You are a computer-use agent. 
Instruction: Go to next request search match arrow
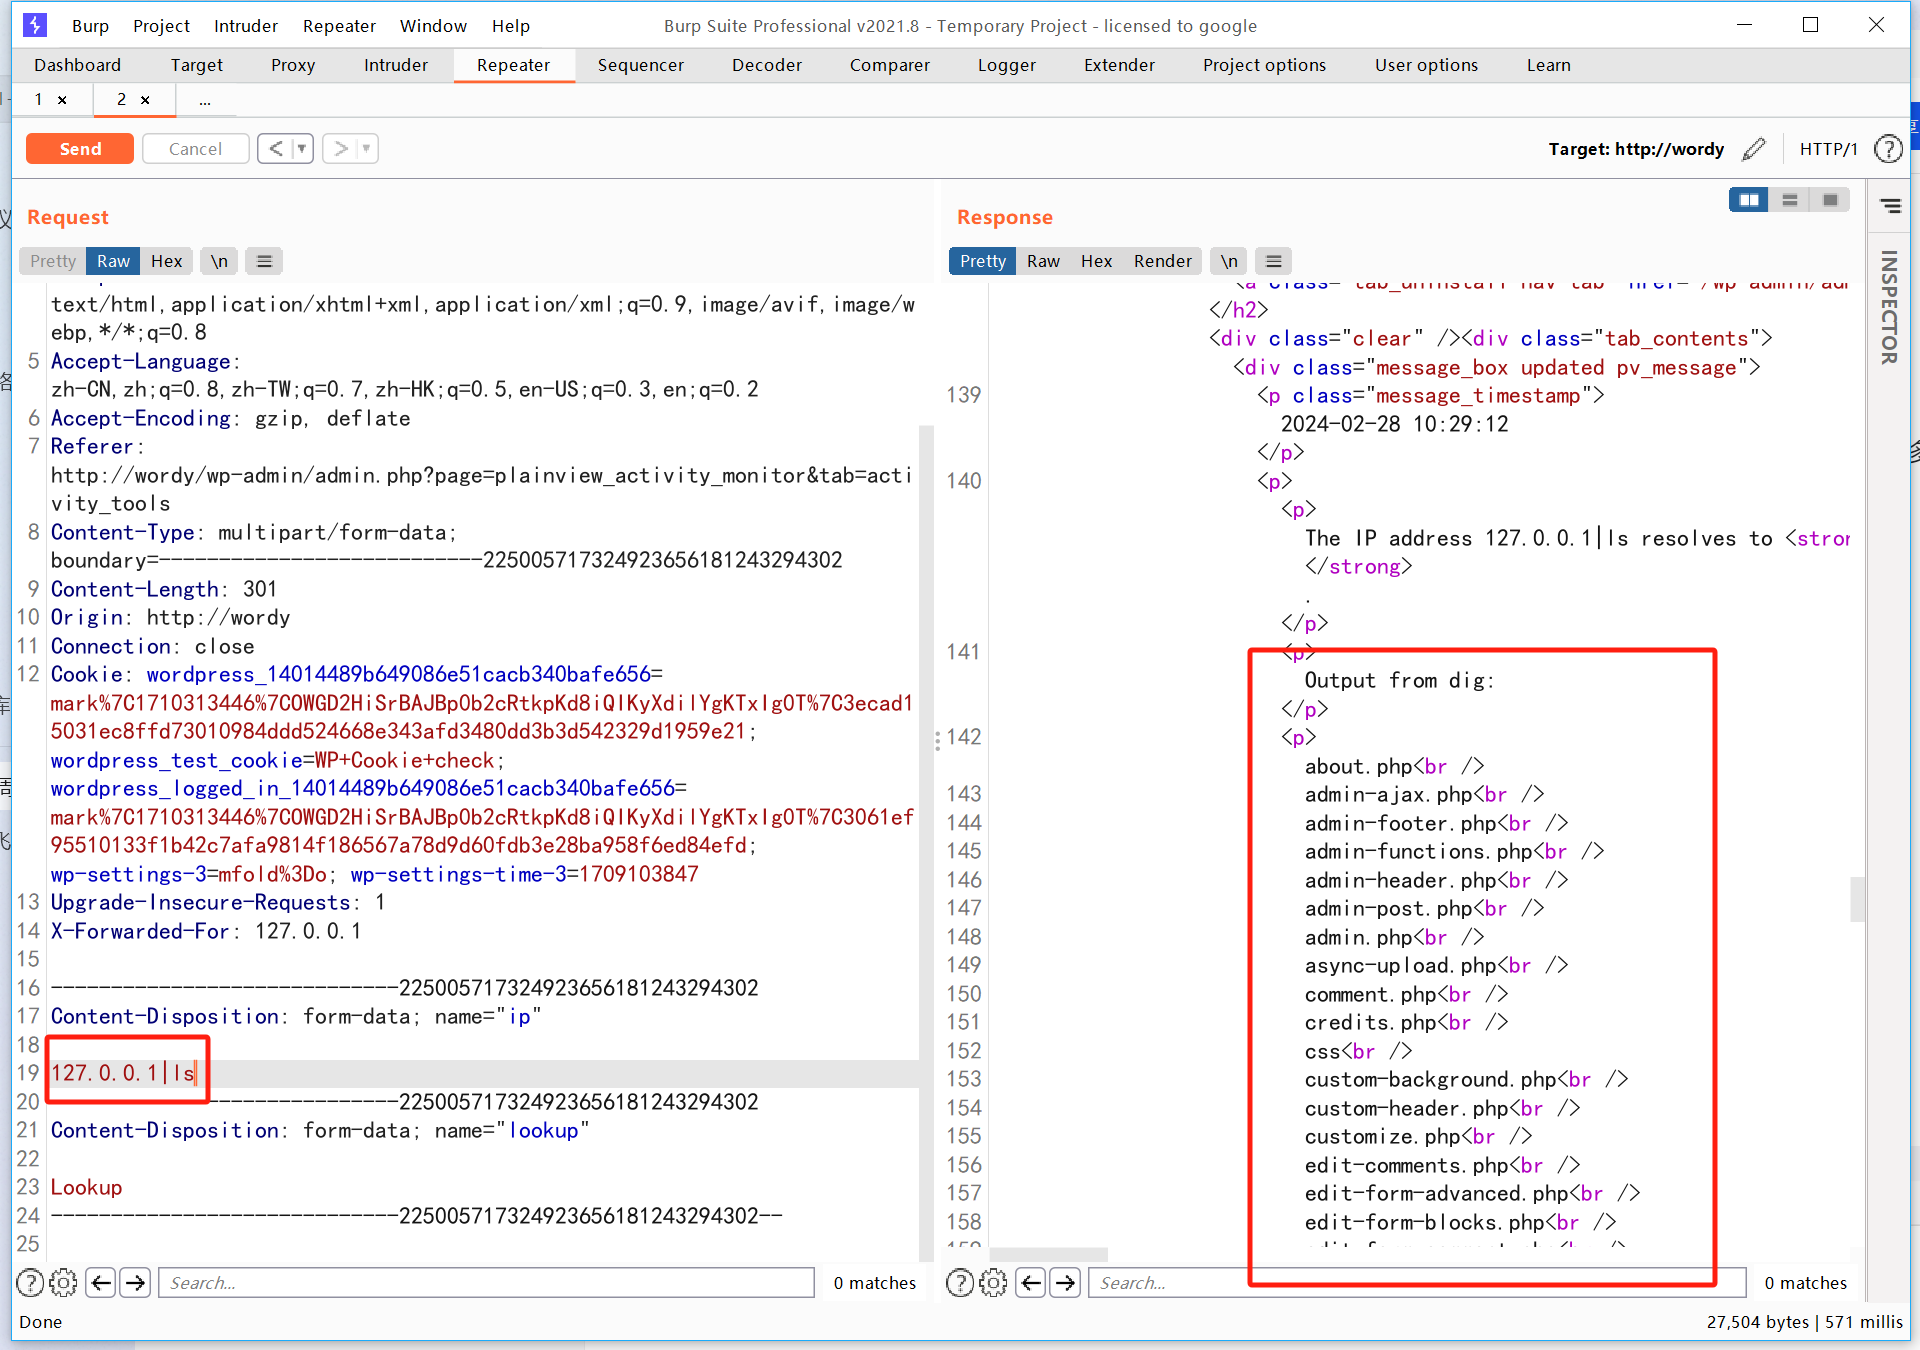click(135, 1282)
